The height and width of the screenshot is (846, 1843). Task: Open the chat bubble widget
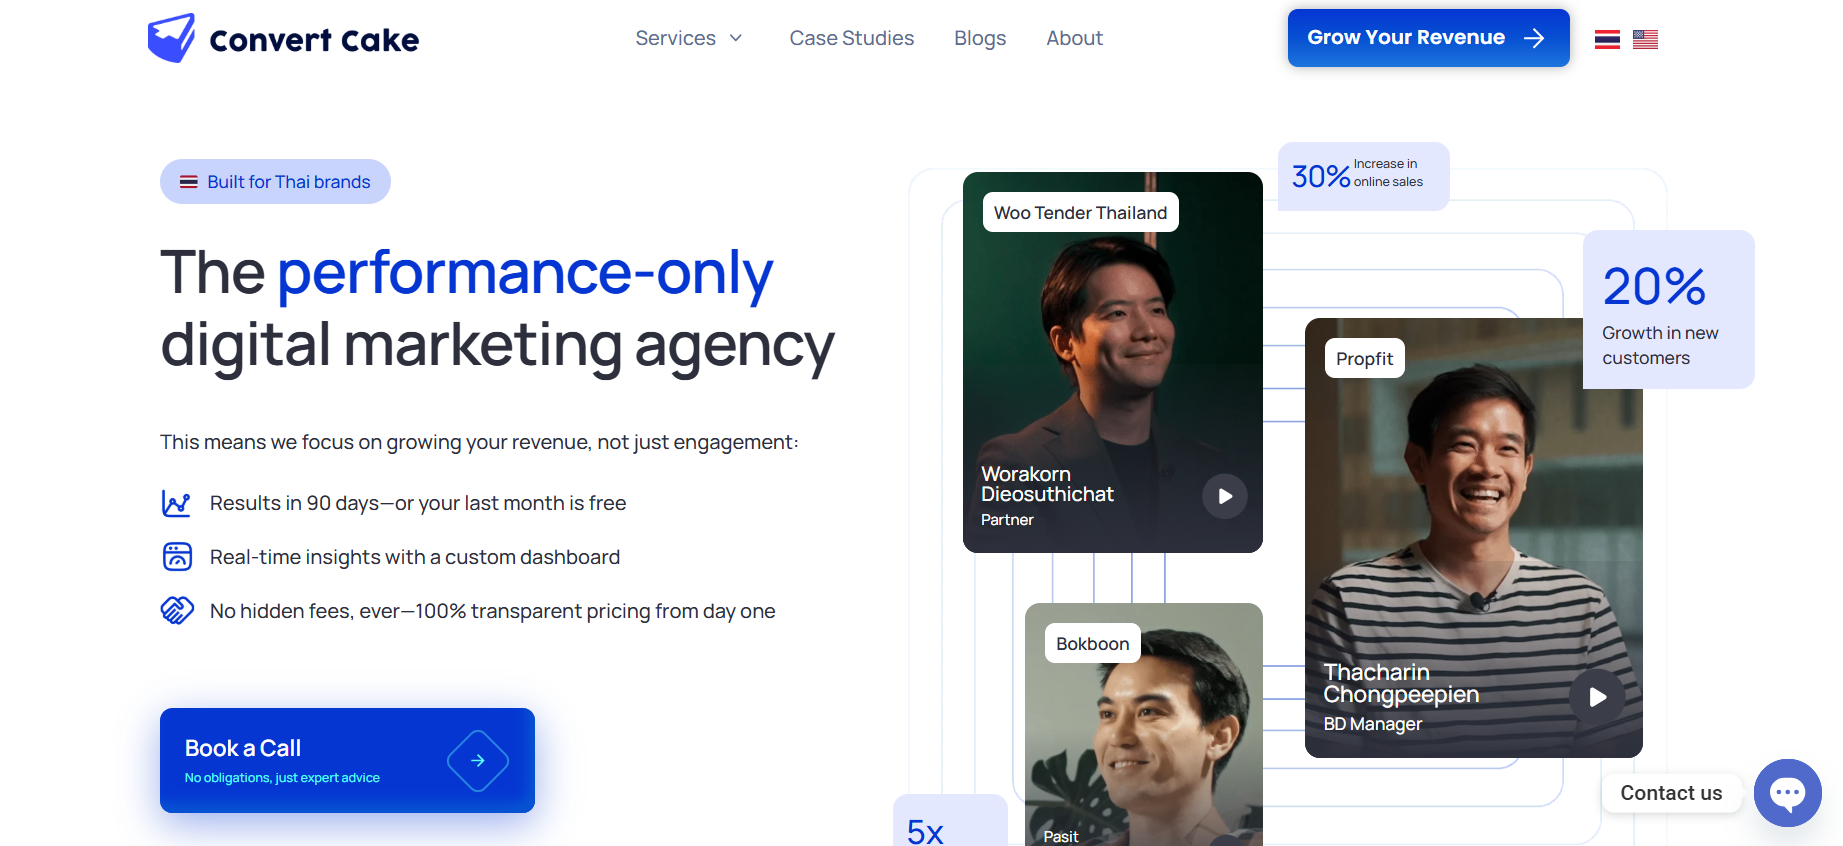pyautogui.click(x=1787, y=793)
